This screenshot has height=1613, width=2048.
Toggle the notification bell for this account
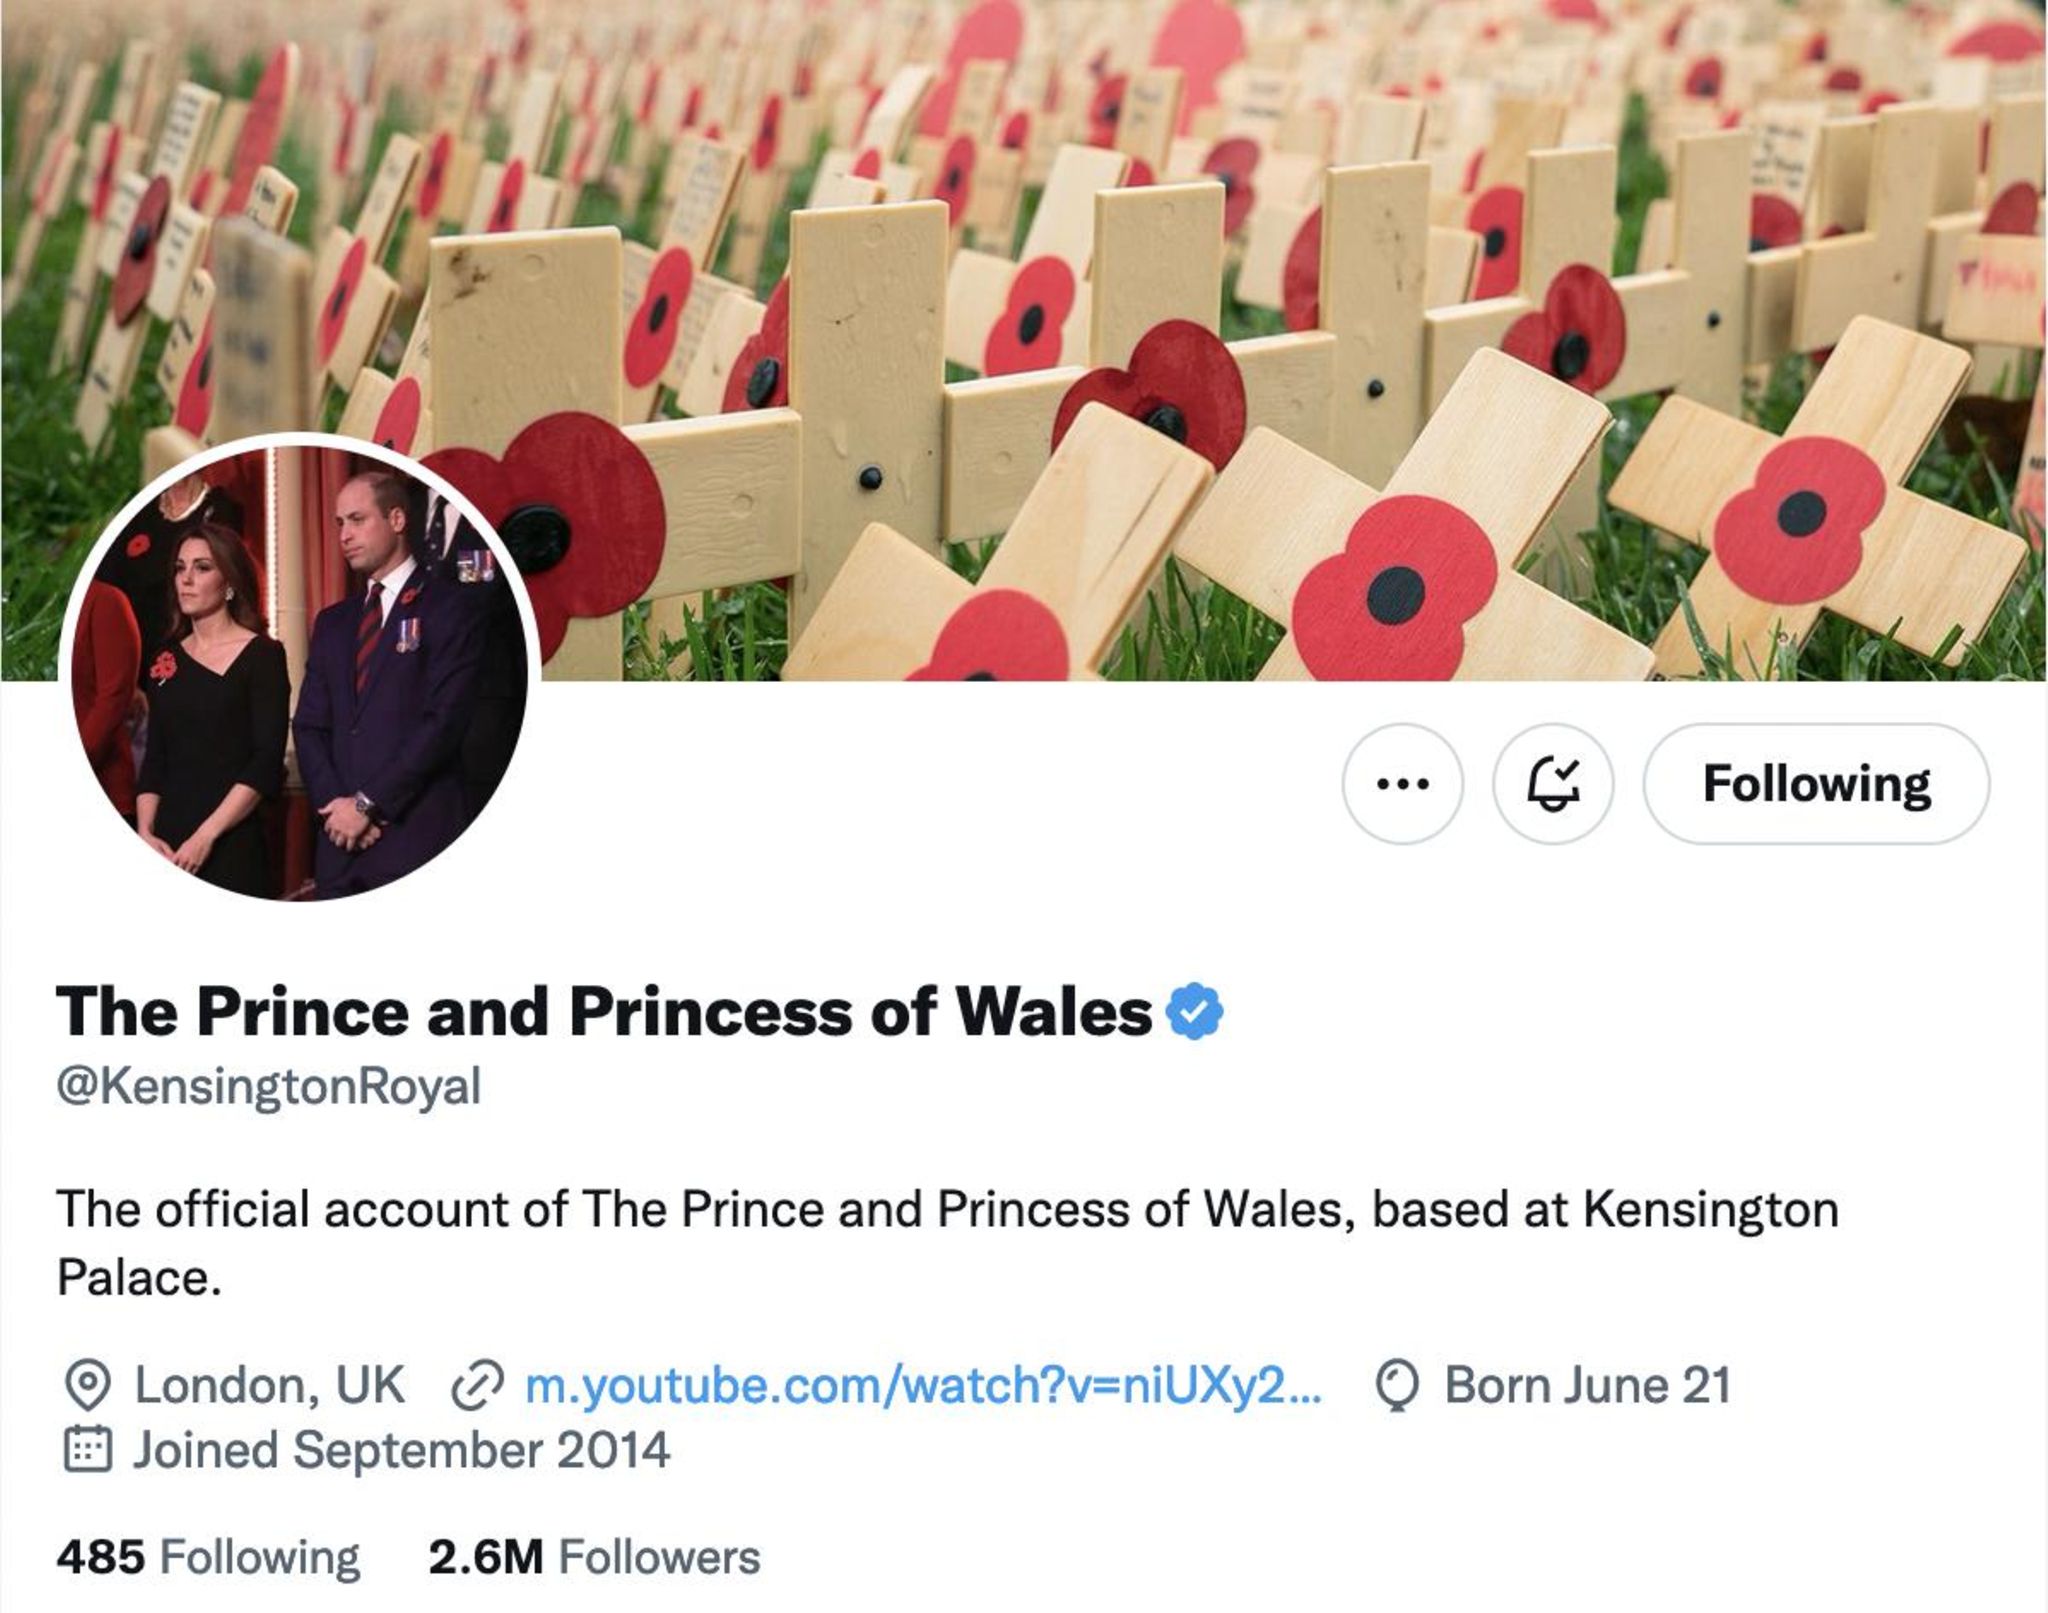(1552, 784)
